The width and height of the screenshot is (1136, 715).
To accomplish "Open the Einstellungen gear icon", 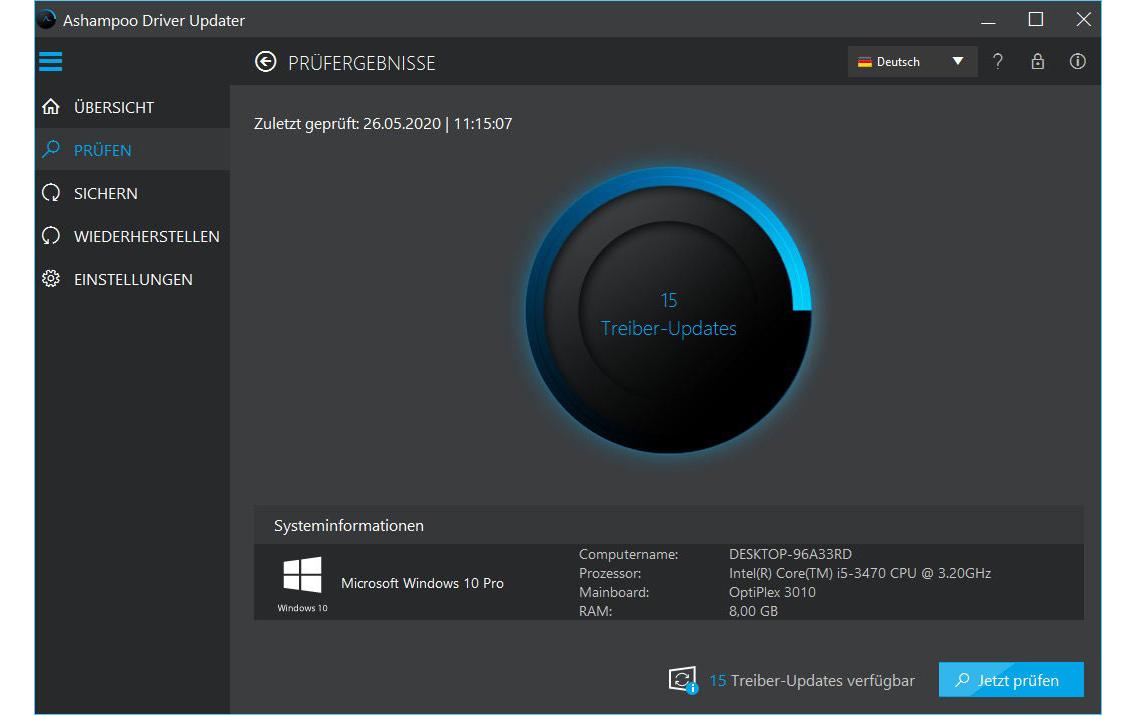I will 51,279.
